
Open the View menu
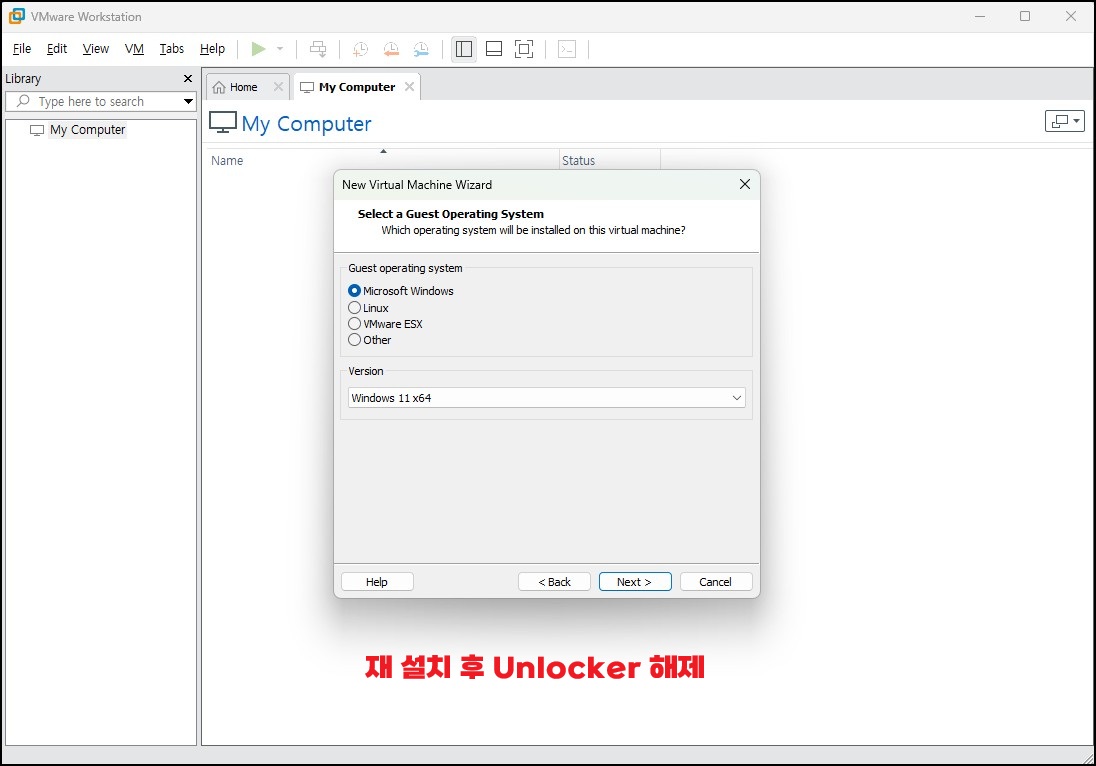tap(96, 48)
